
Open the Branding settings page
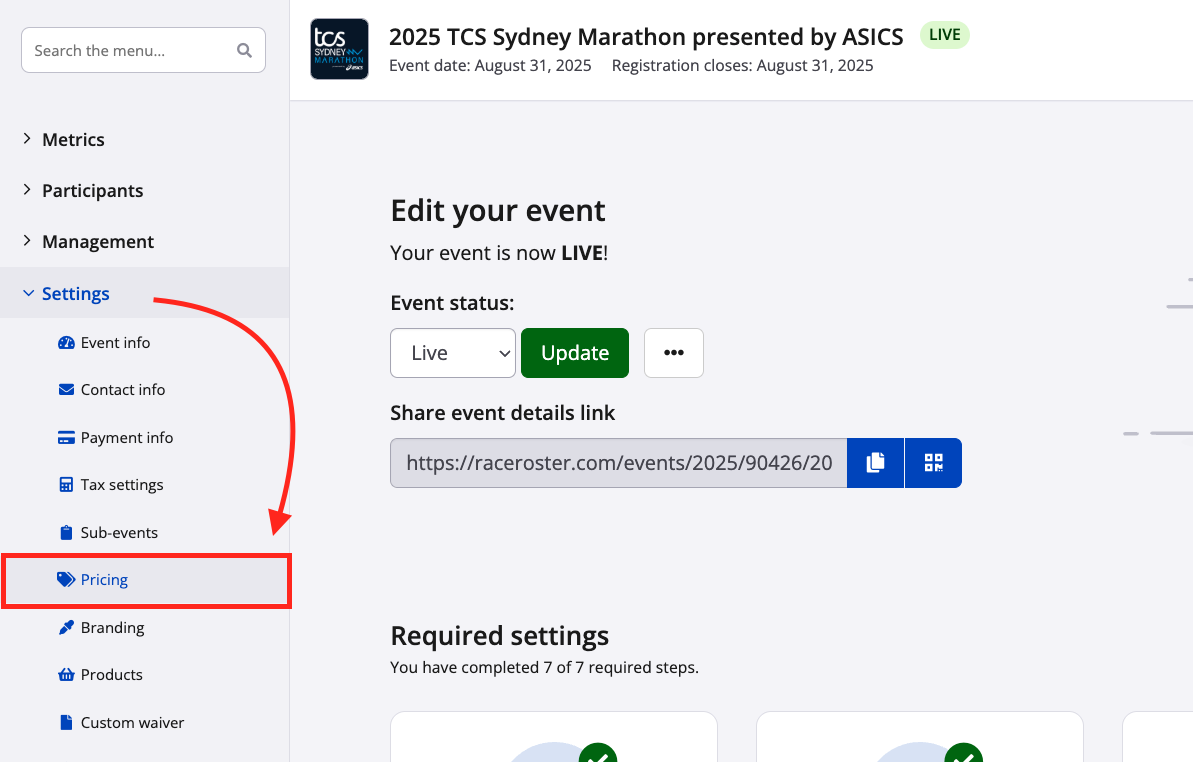click(112, 628)
